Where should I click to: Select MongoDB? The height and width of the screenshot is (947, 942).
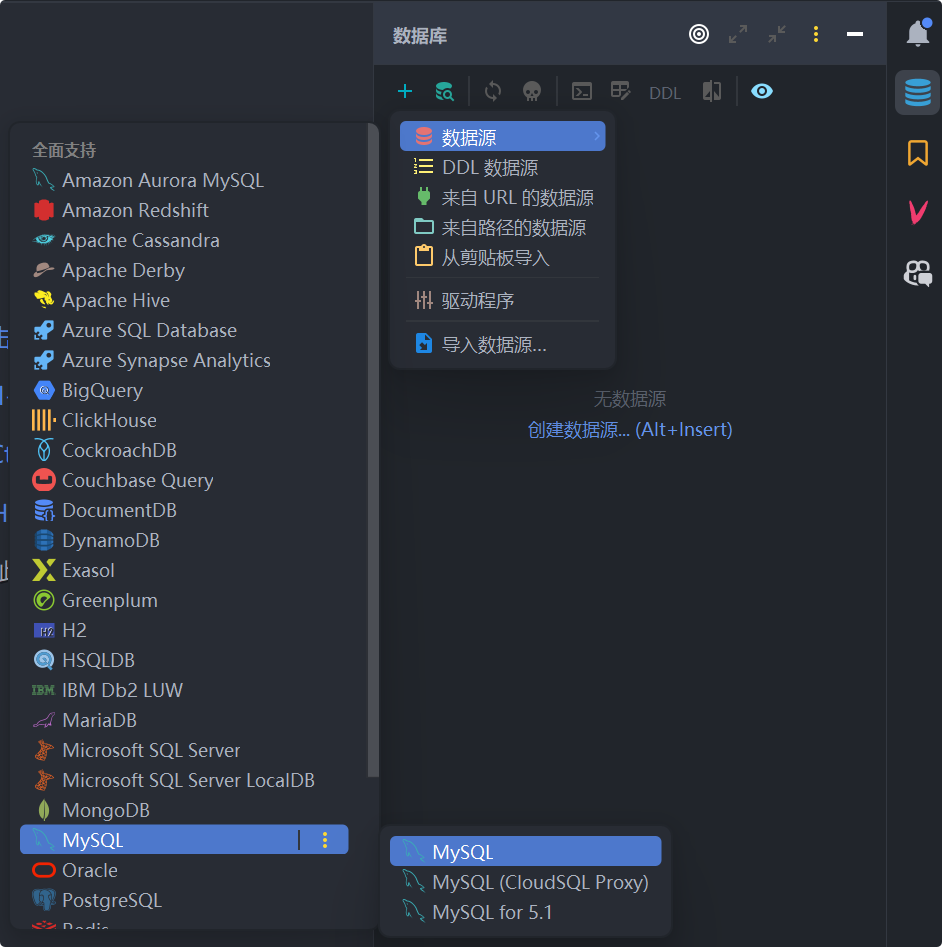(x=184, y=810)
